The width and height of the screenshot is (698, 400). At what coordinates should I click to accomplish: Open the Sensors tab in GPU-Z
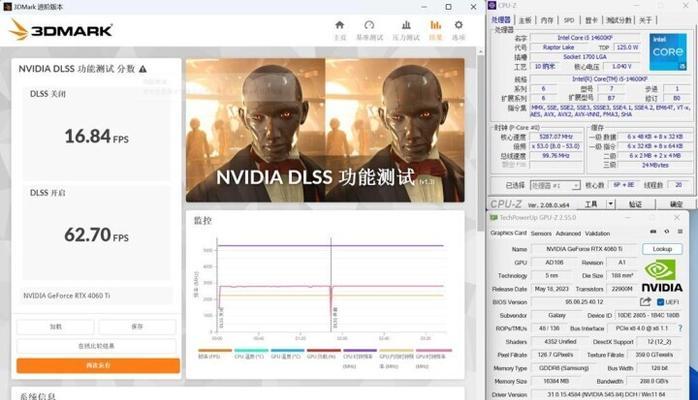541,233
